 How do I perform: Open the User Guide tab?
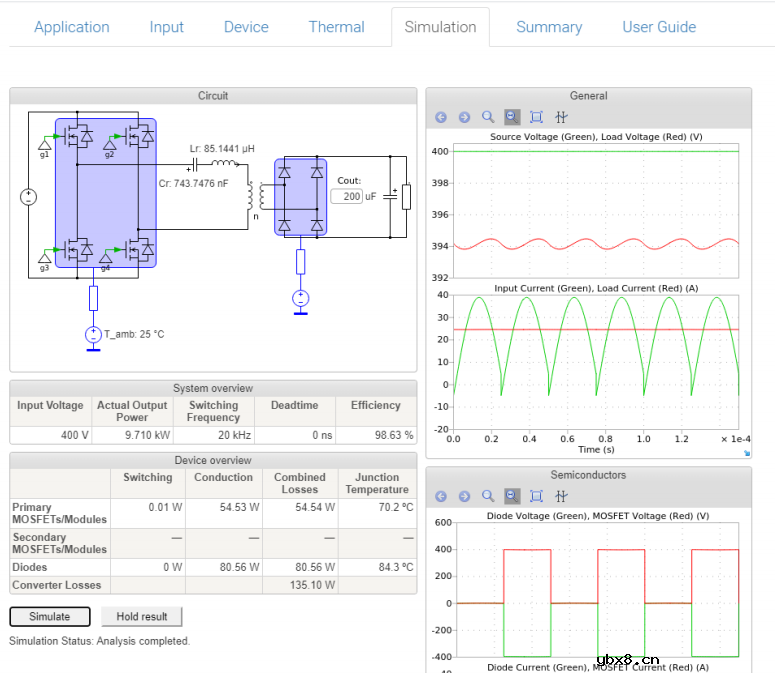point(659,27)
